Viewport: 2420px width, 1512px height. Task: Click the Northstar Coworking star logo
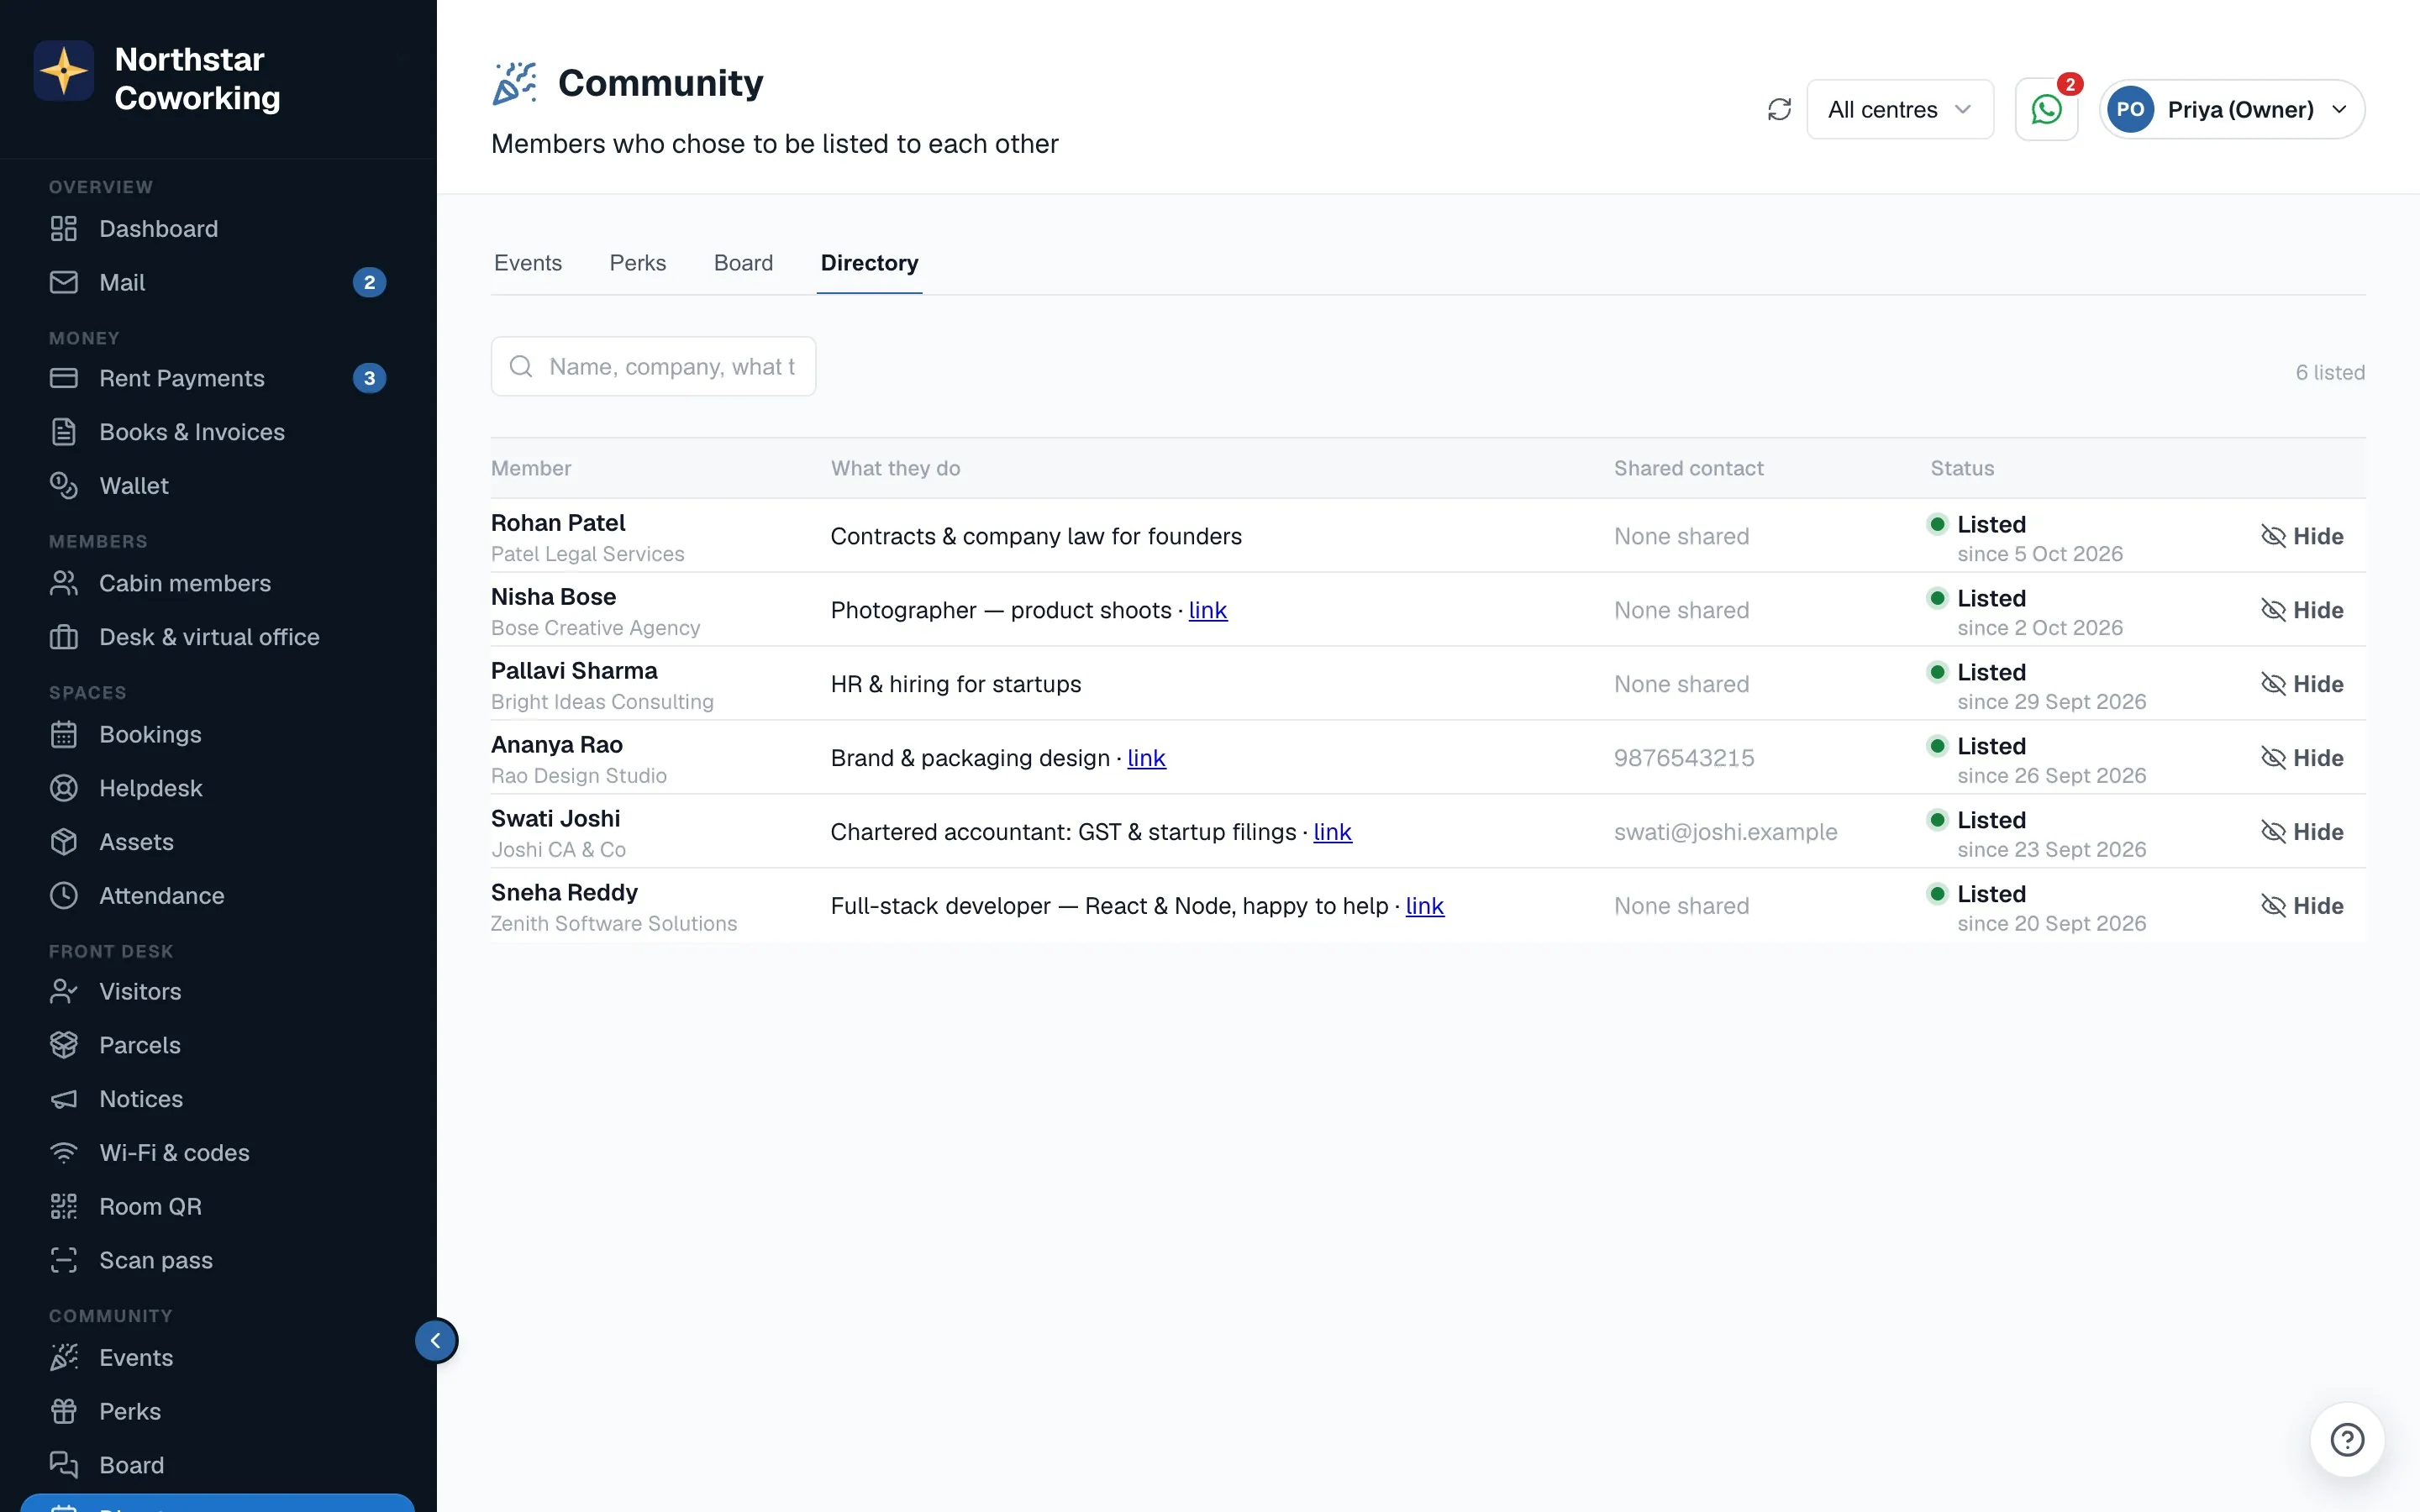point(64,71)
